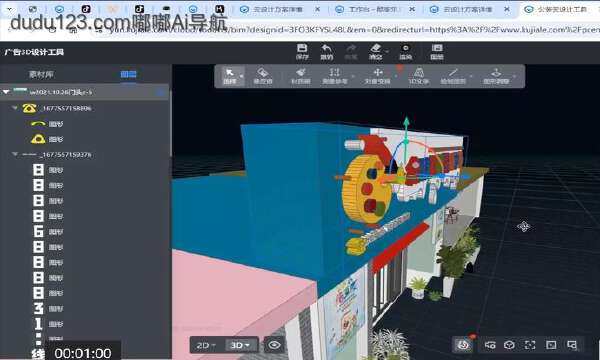Viewport: 600px width, 360px height.
Task: Collapse the top-level door sign tree node
Action: click(x=6, y=92)
